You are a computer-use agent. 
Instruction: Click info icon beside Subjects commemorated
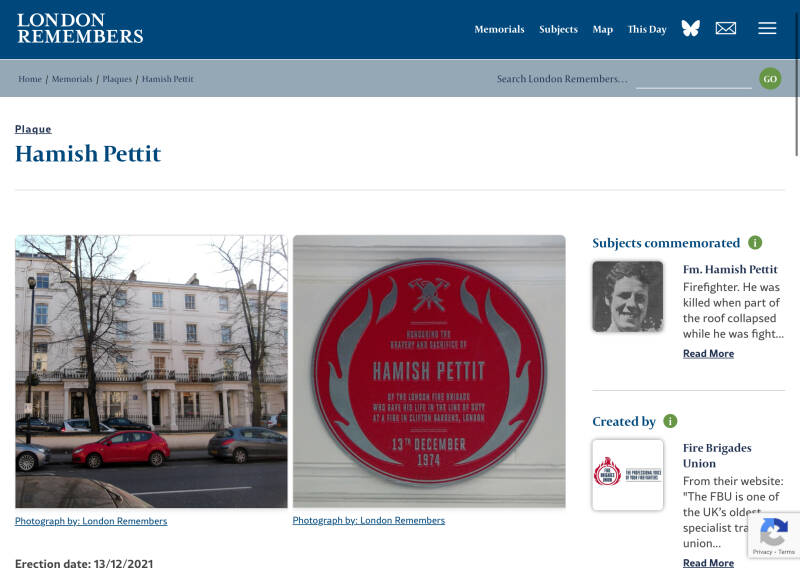(755, 243)
